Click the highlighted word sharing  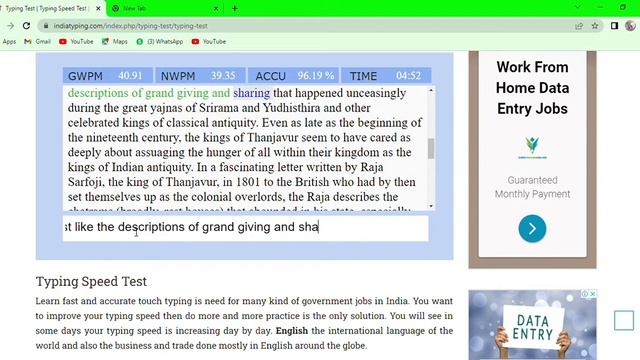[251, 93]
